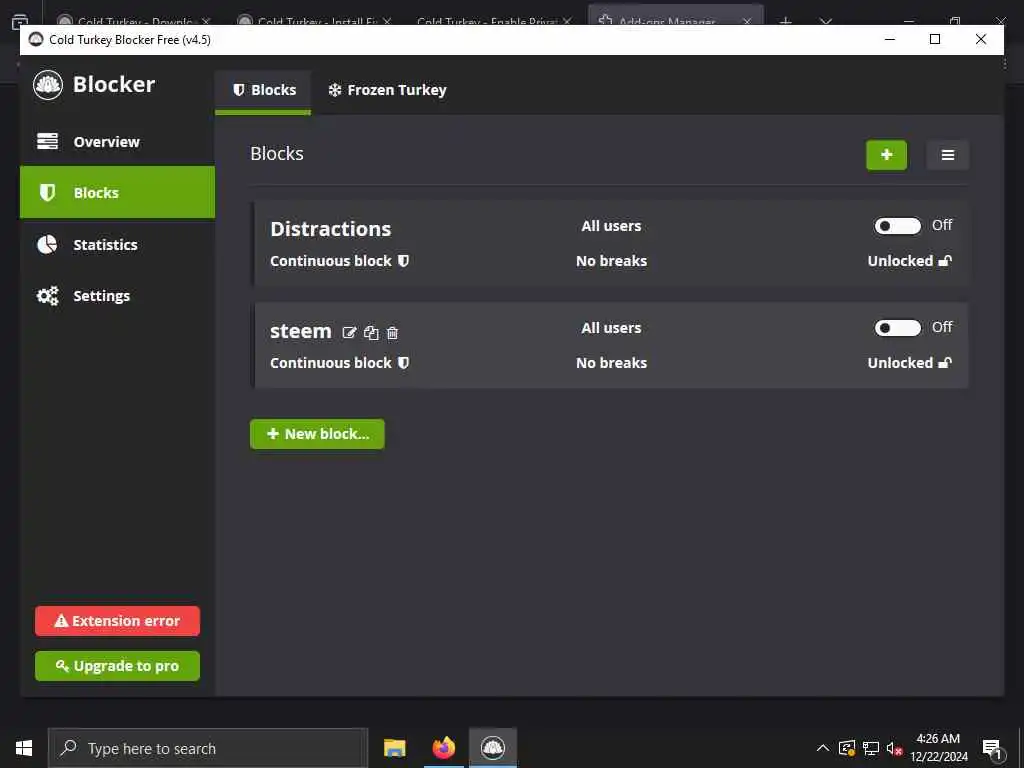Delete the steem block with trash icon
The height and width of the screenshot is (768, 1024).
click(392, 333)
